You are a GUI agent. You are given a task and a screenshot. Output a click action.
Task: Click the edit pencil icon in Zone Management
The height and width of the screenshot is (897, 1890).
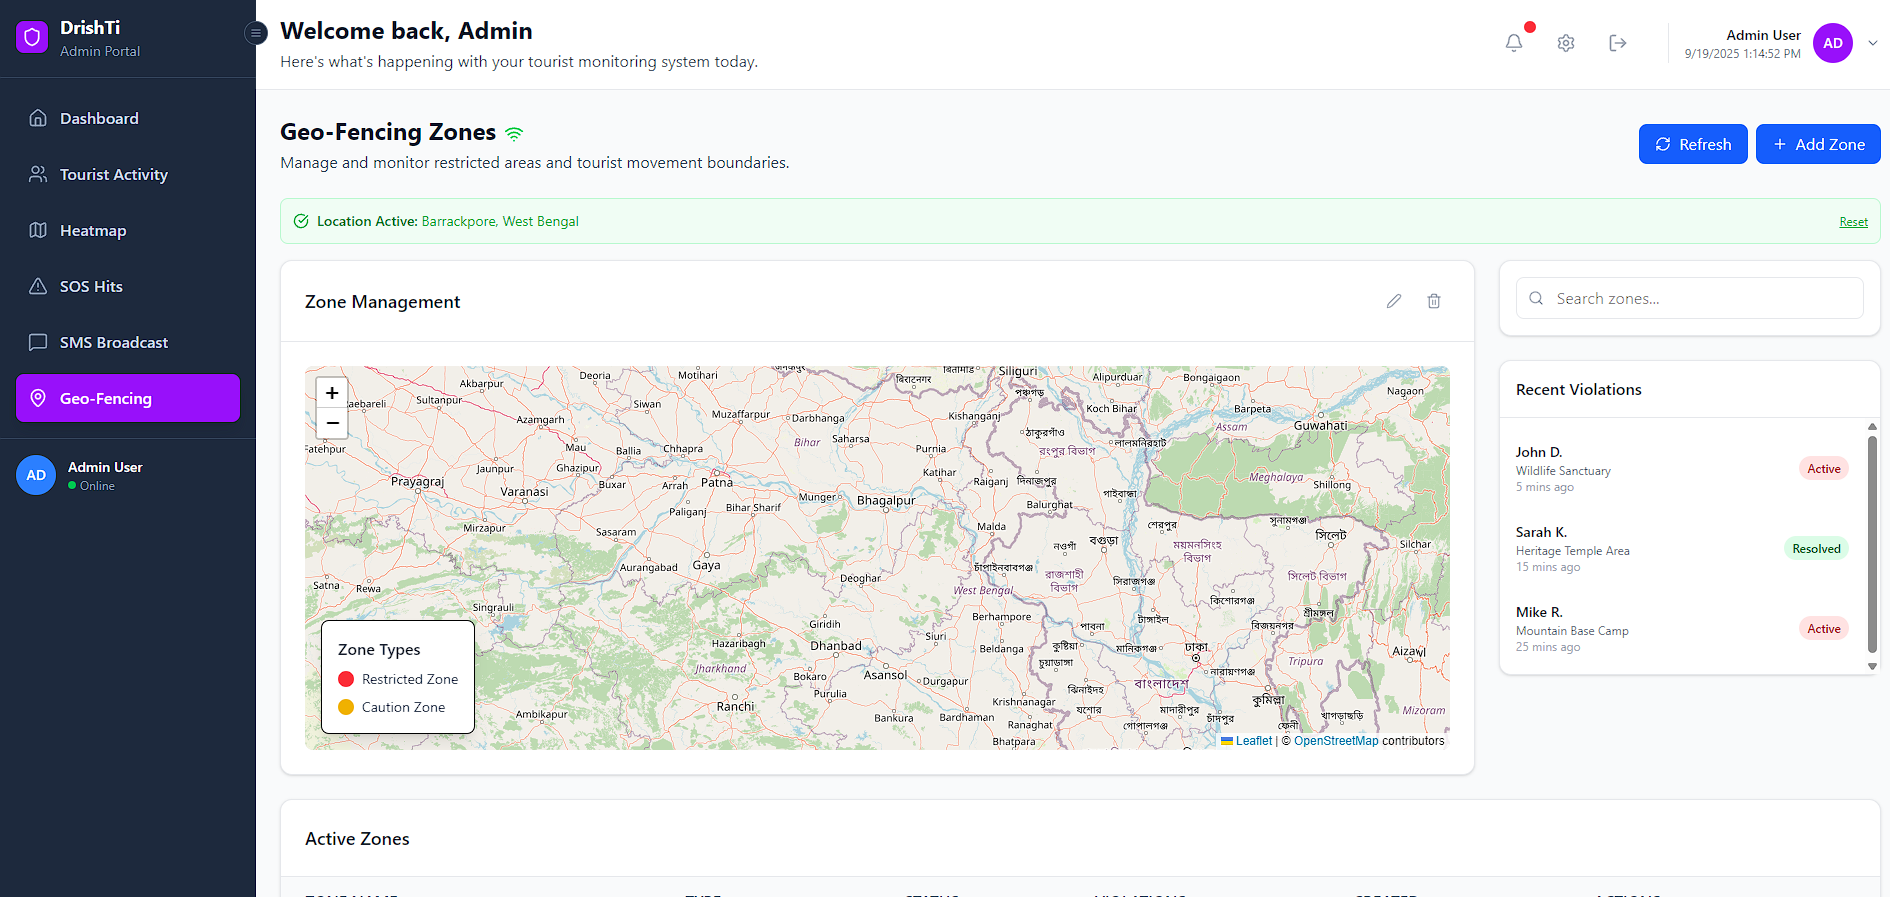[1394, 301]
